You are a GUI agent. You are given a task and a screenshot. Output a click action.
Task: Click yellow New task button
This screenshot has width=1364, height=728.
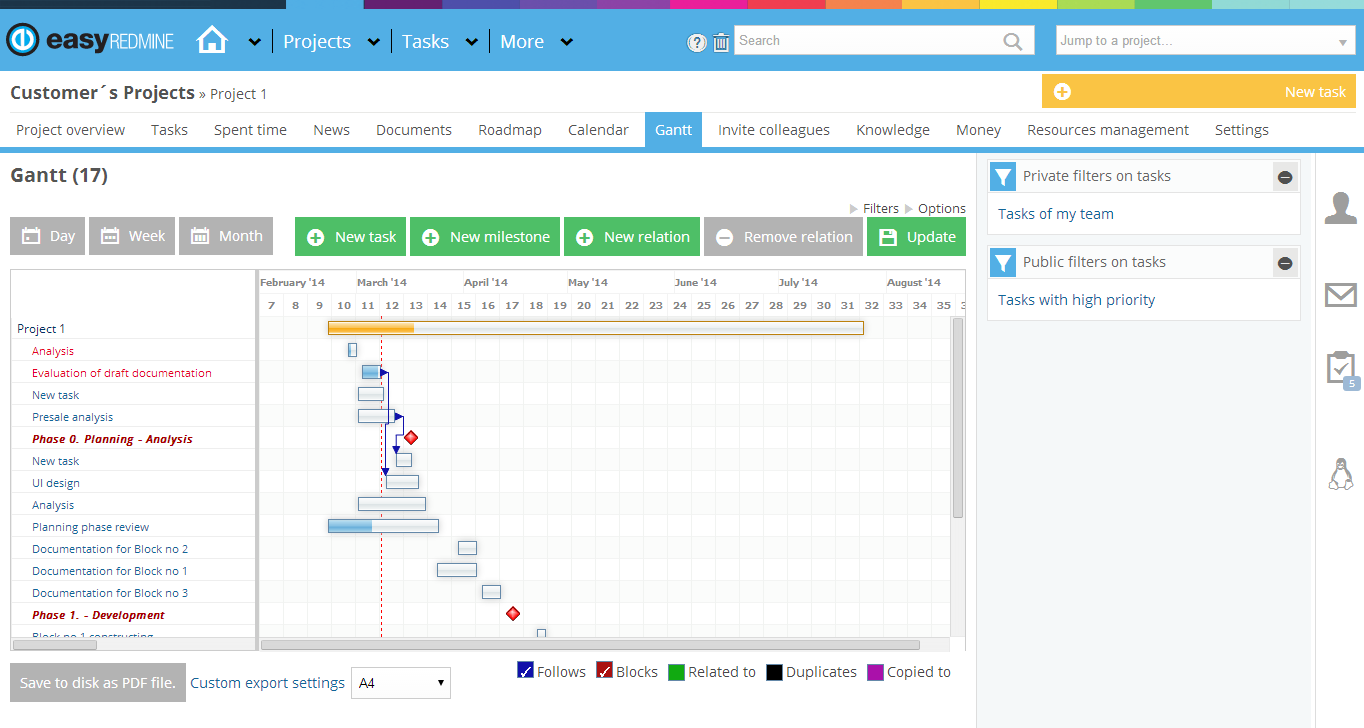click(x=1199, y=91)
